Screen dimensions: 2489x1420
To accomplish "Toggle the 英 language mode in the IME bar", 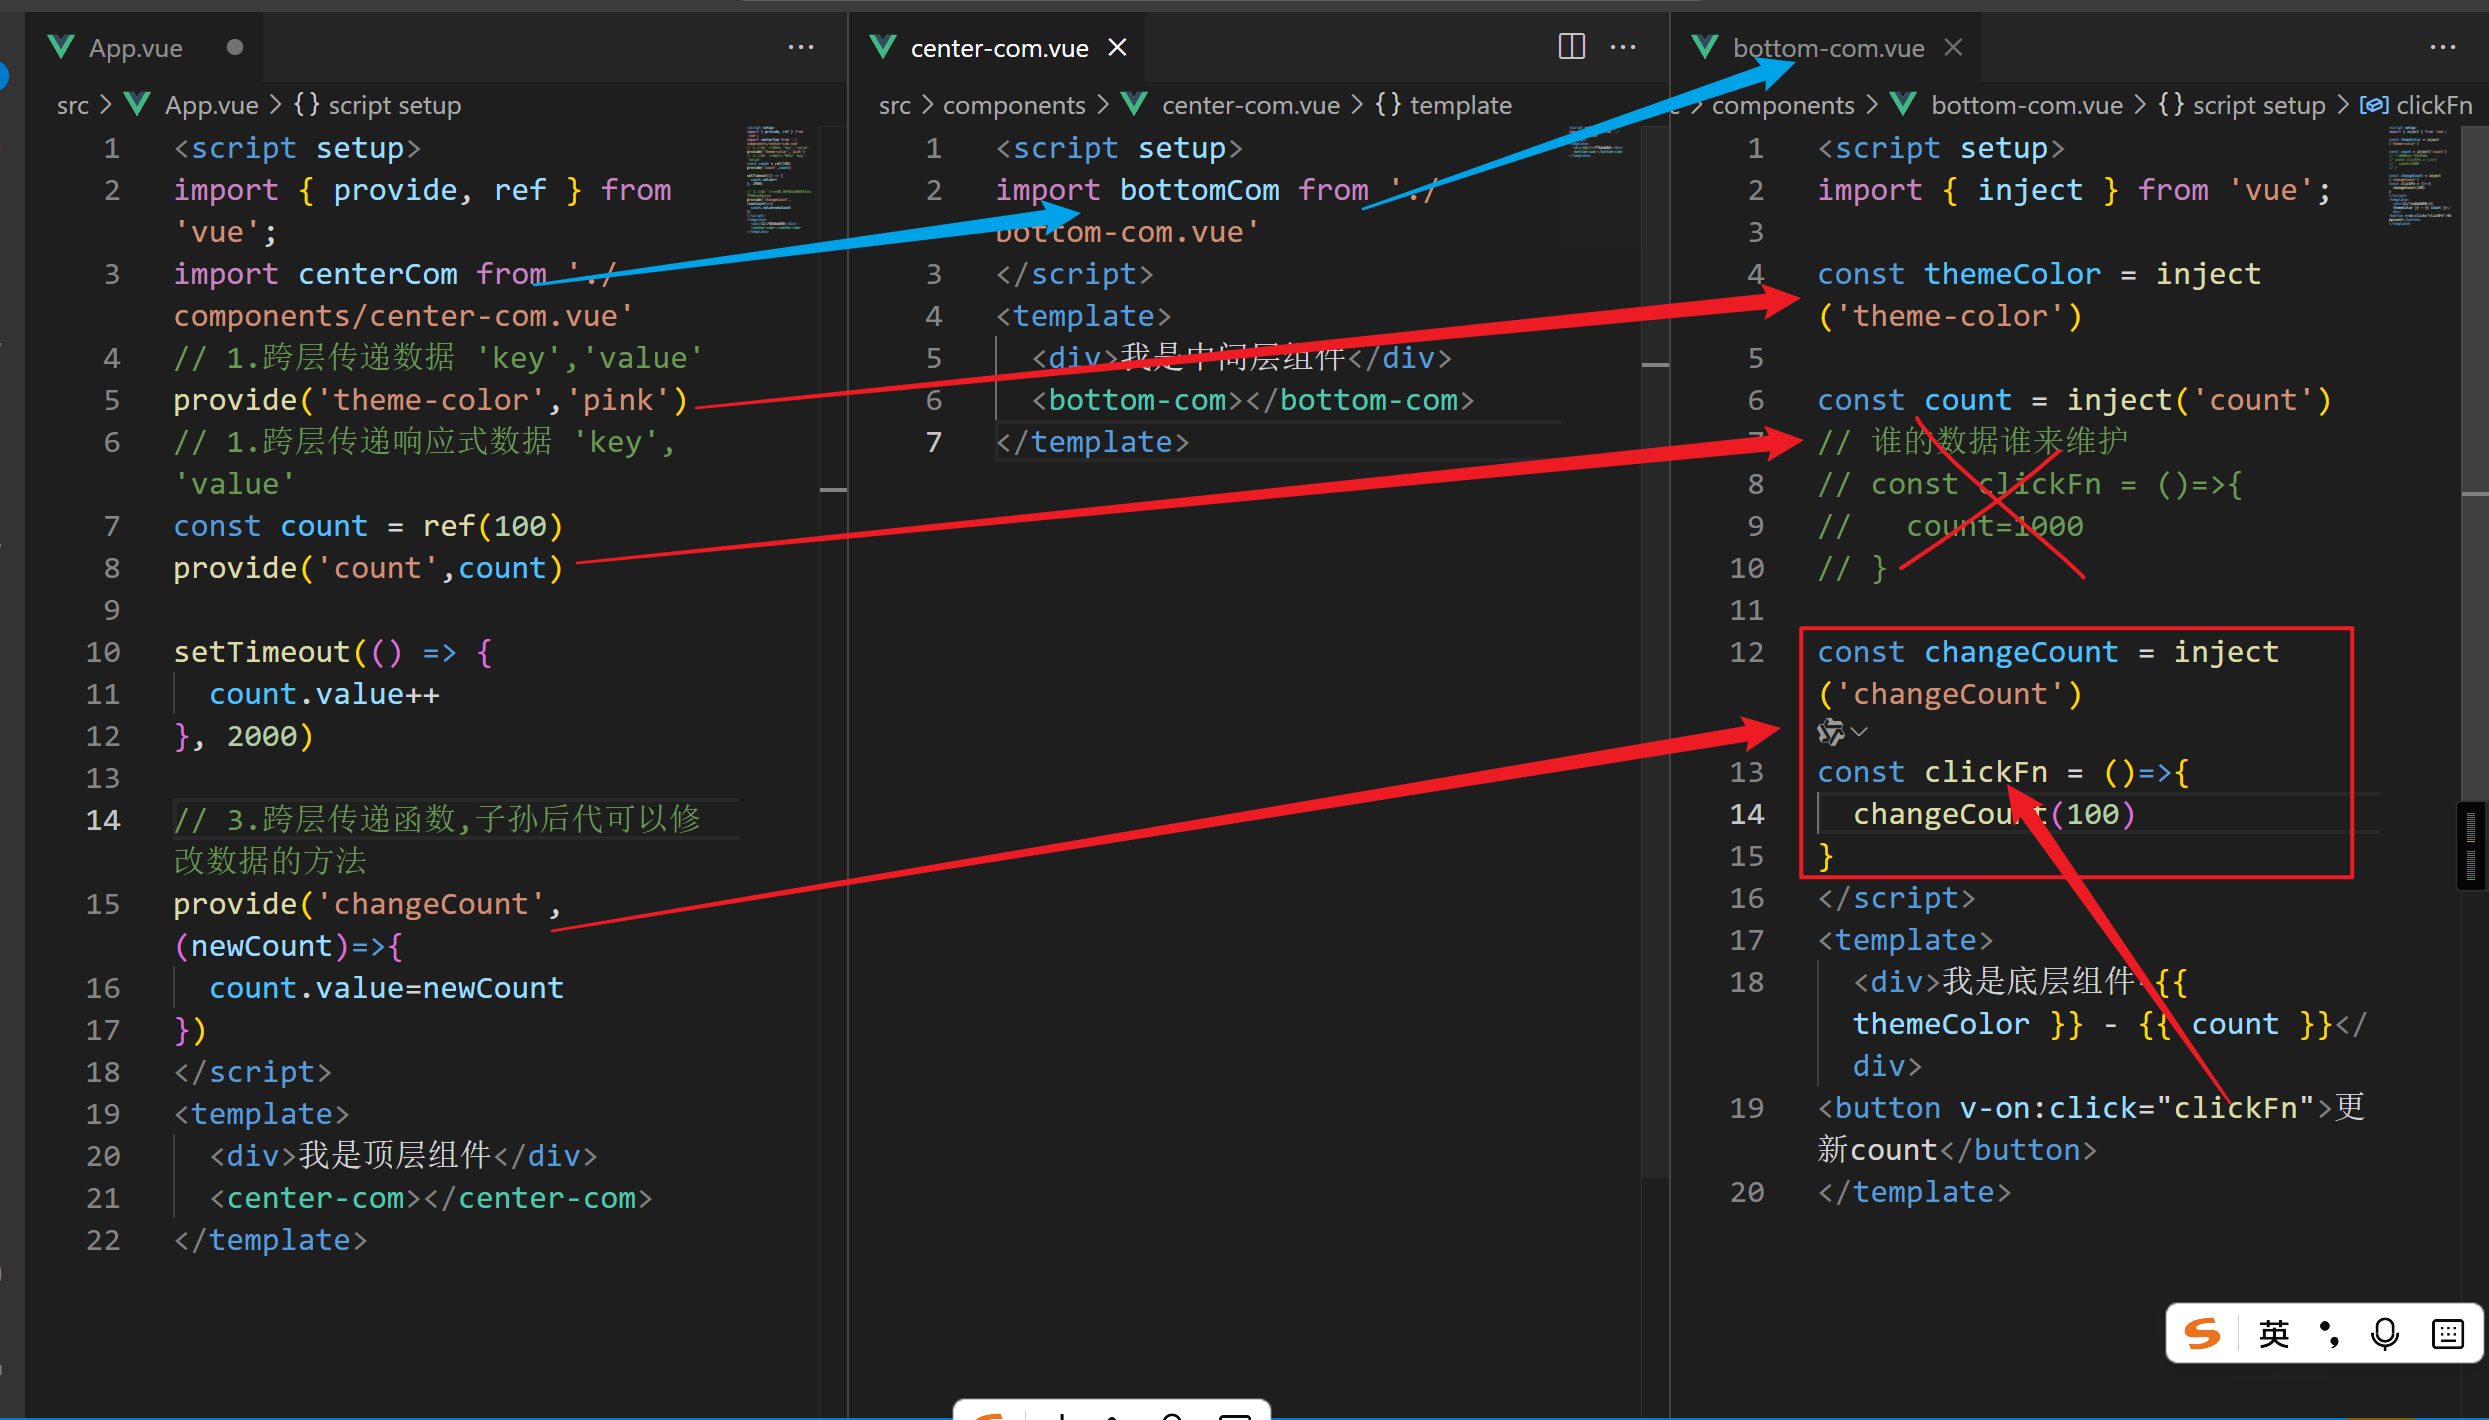I will tap(2273, 1334).
